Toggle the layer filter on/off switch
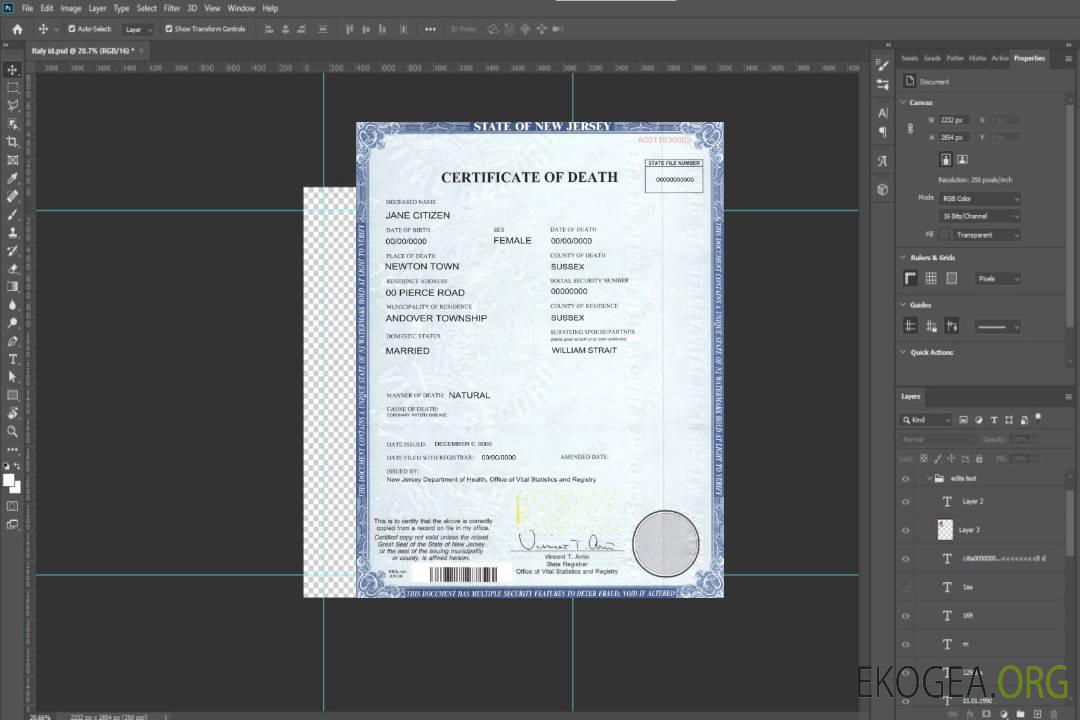This screenshot has width=1080, height=720. (1038, 418)
